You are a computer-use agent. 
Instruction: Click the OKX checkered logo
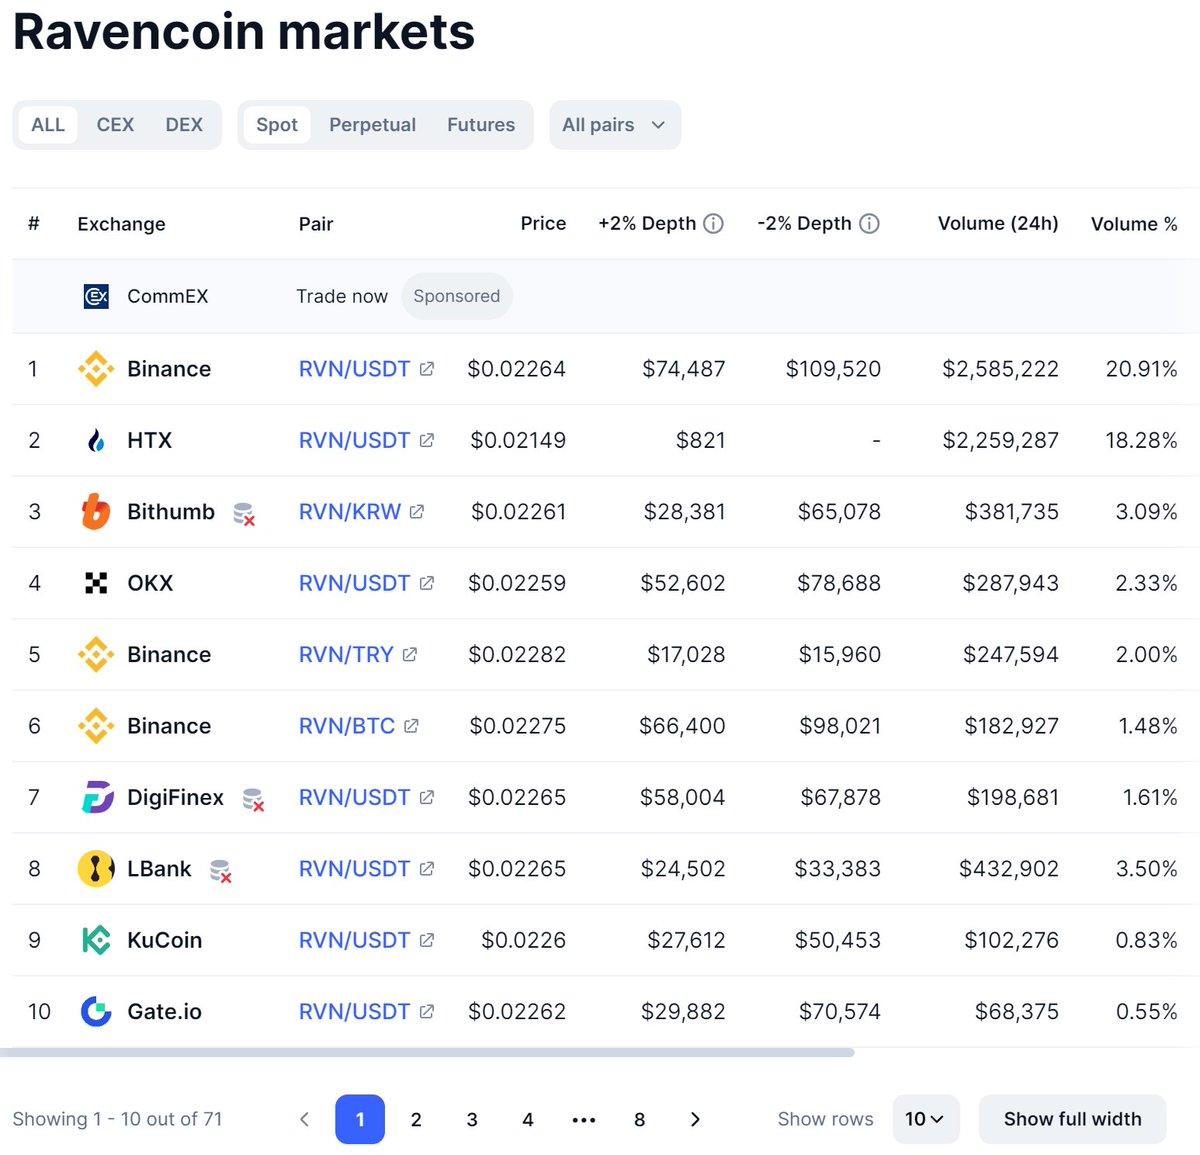[96, 583]
